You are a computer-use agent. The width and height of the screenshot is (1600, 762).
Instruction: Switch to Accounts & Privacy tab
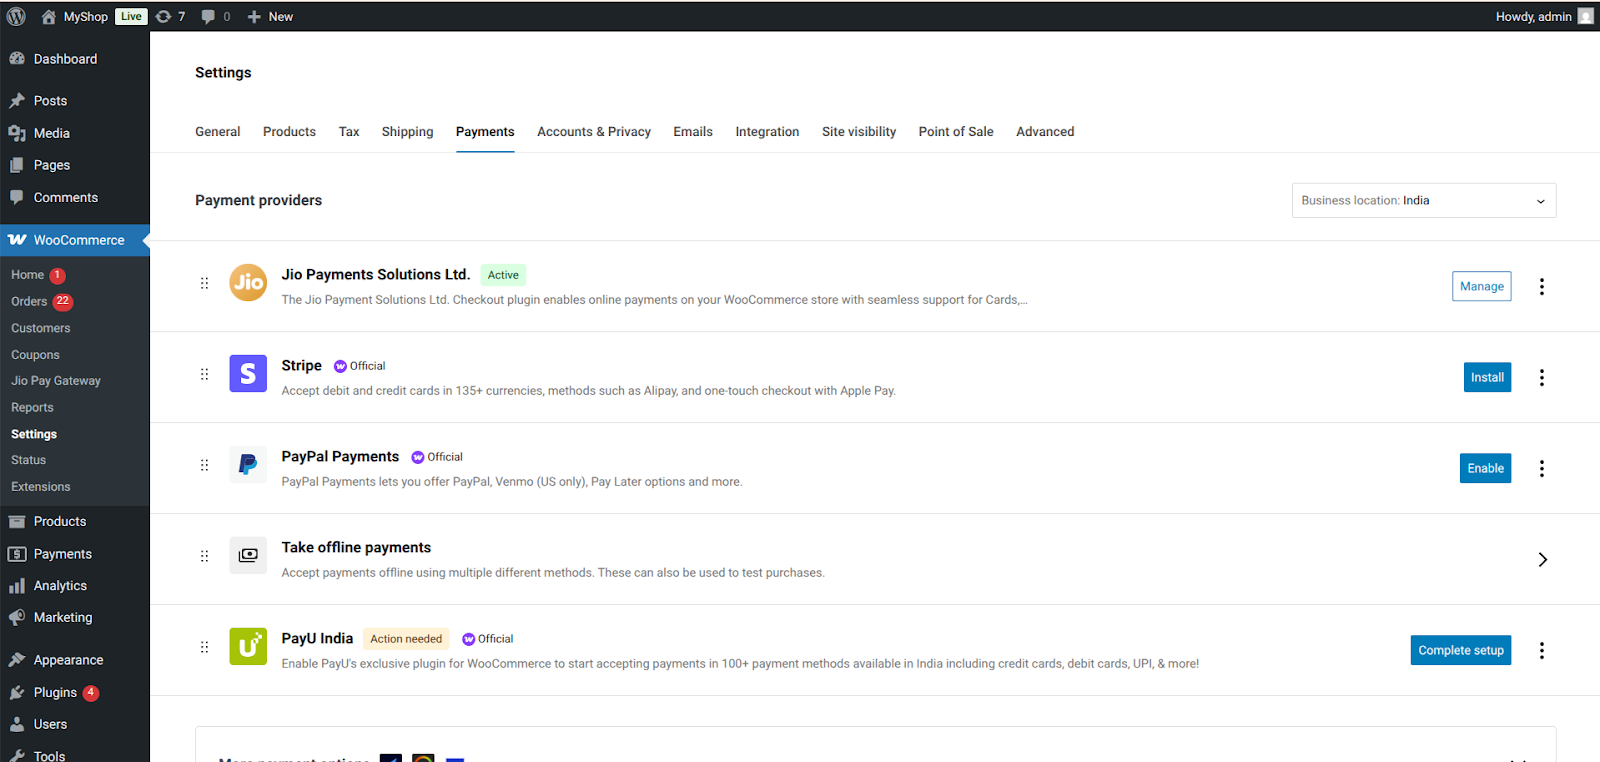[594, 132]
